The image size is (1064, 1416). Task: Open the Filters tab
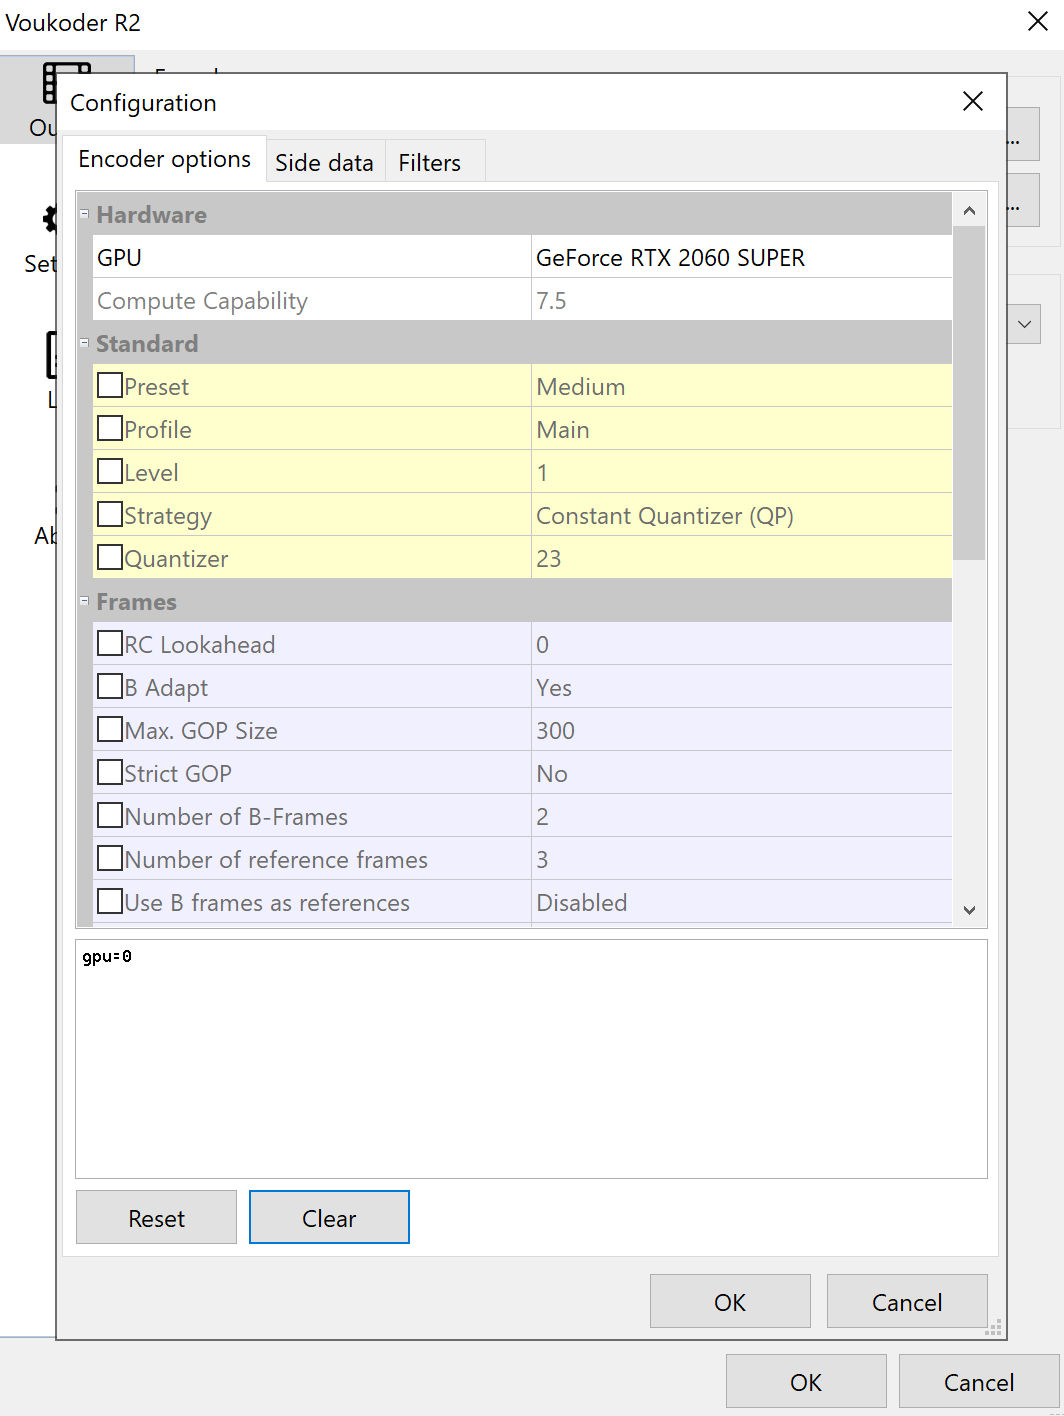coord(429,163)
